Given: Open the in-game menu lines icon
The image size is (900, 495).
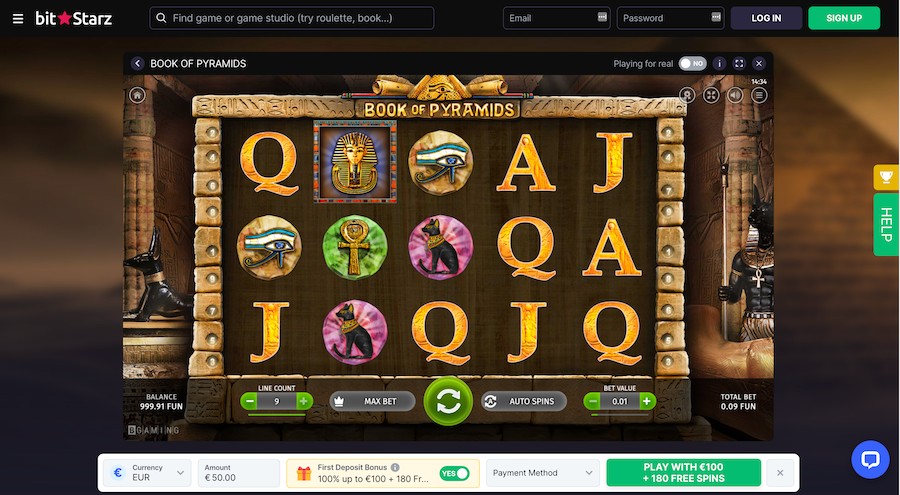Looking at the screenshot, I should point(759,95).
